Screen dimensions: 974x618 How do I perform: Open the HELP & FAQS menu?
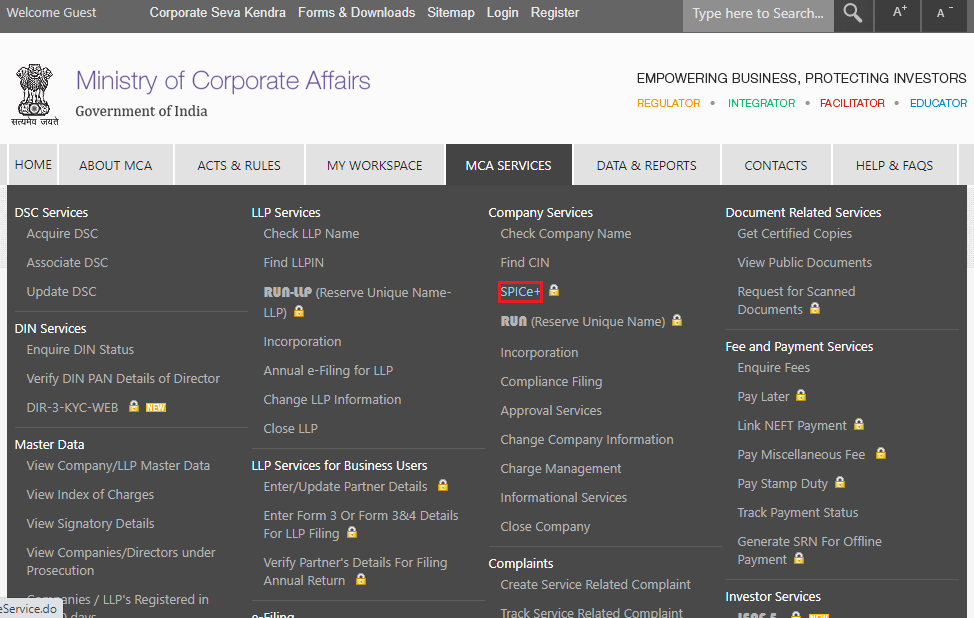(x=894, y=165)
